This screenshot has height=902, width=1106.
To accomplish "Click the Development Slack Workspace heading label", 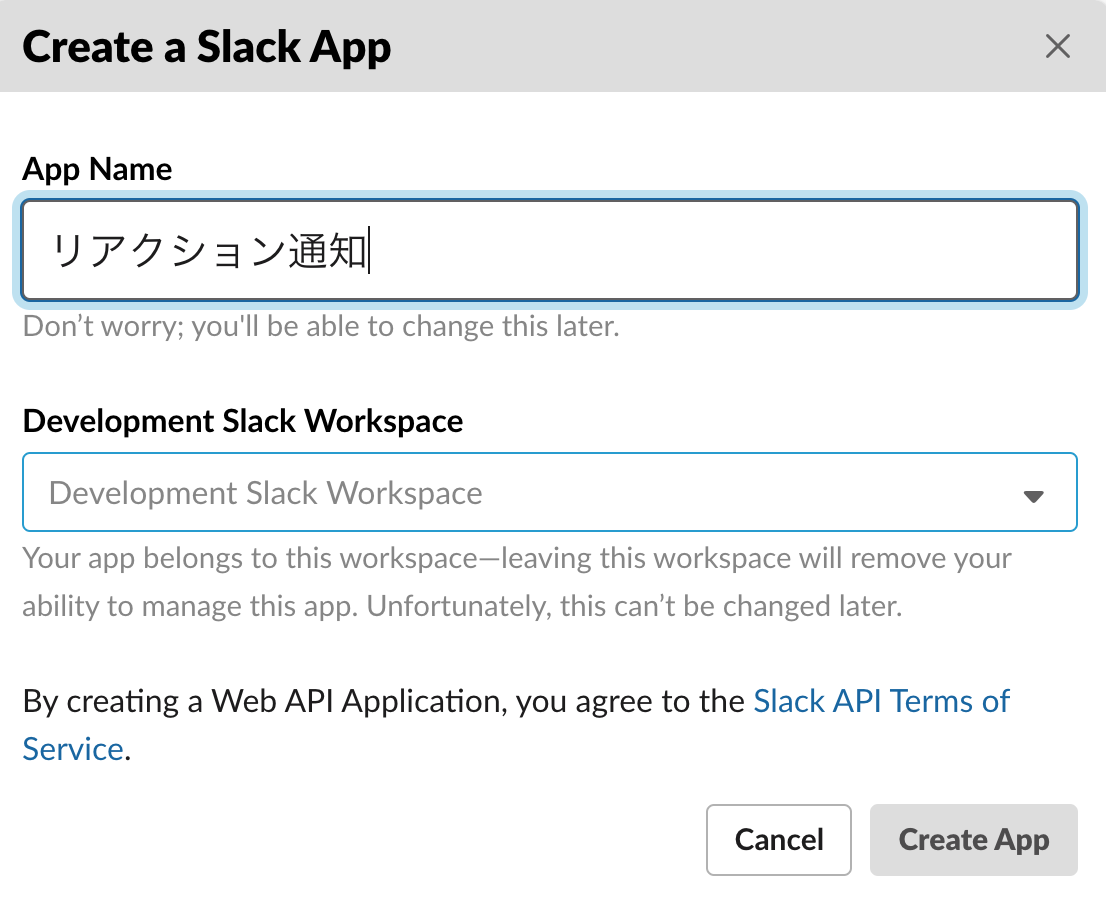I will pos(243,421).
